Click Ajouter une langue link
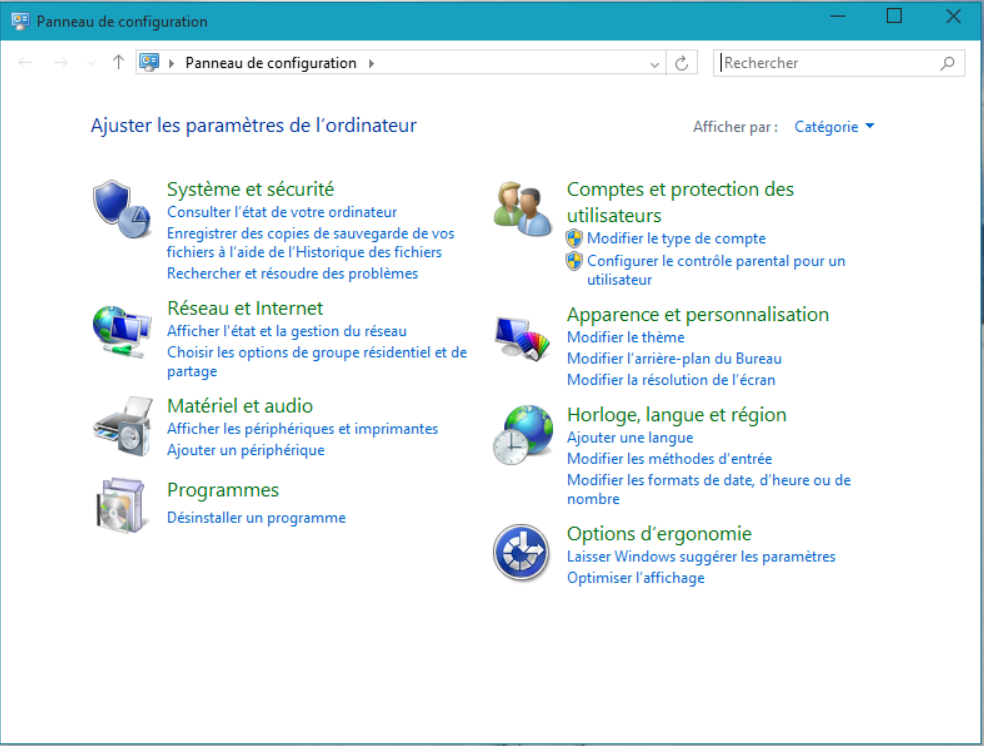984x746 pixels. pyautogui.click(x=630, y=437)
